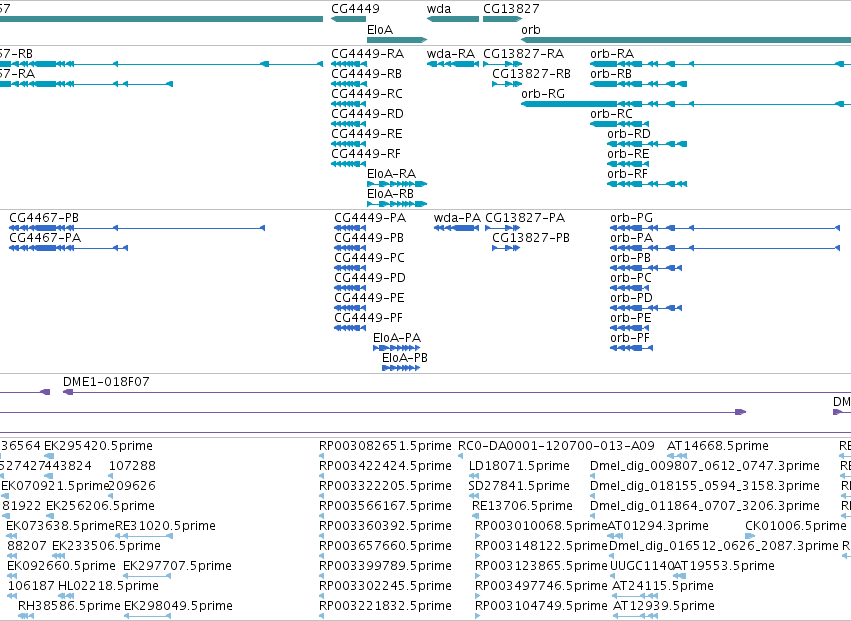
Task: Select the RP003082651.5prime EST label
Action: pyautogui.click(x=385, y=446)
